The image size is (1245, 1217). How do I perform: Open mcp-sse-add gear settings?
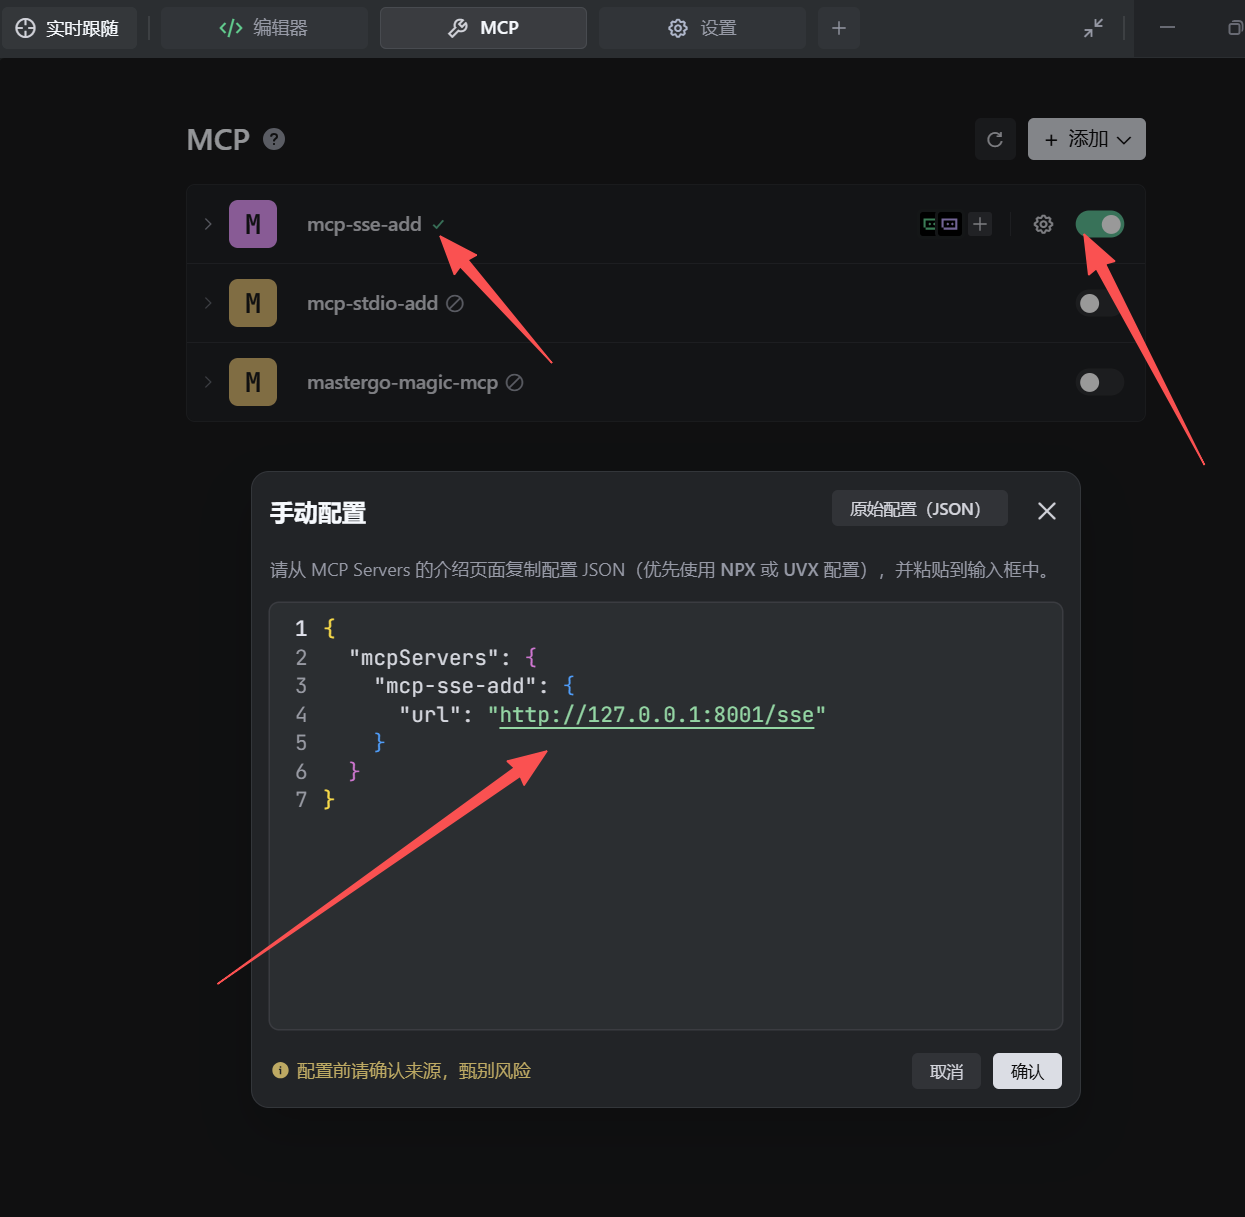point(1043,224)
